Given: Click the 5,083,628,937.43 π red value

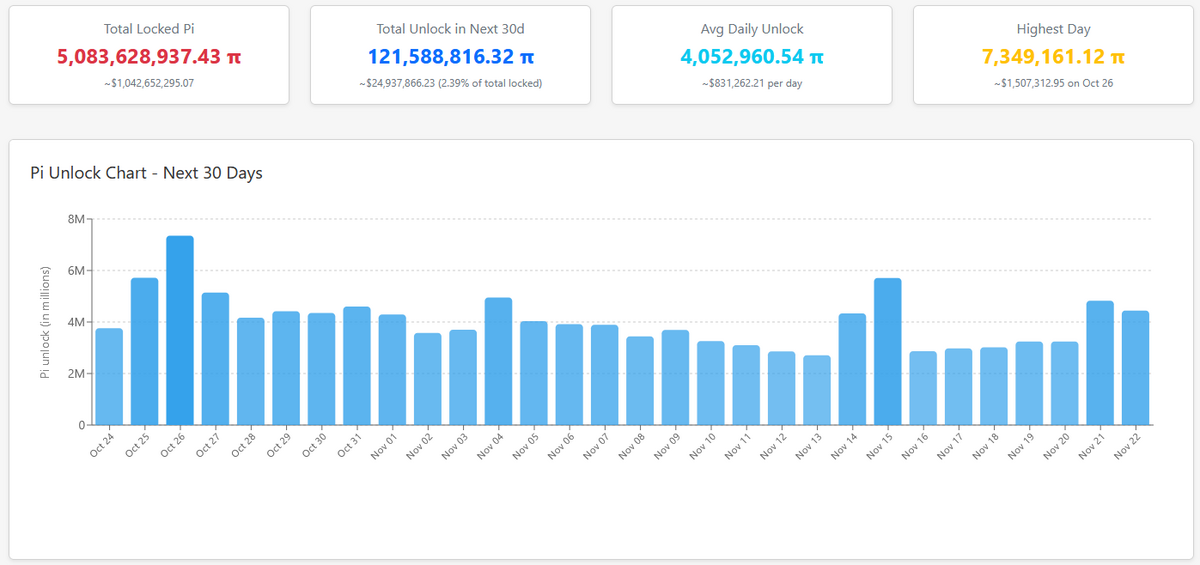Looking at the screenshot, I should (149, 57).
